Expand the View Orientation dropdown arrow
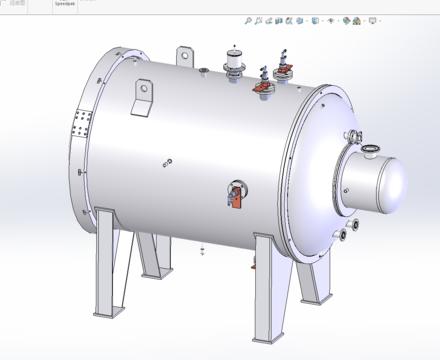Screen dimensions: 440x360 coord(307,21)
